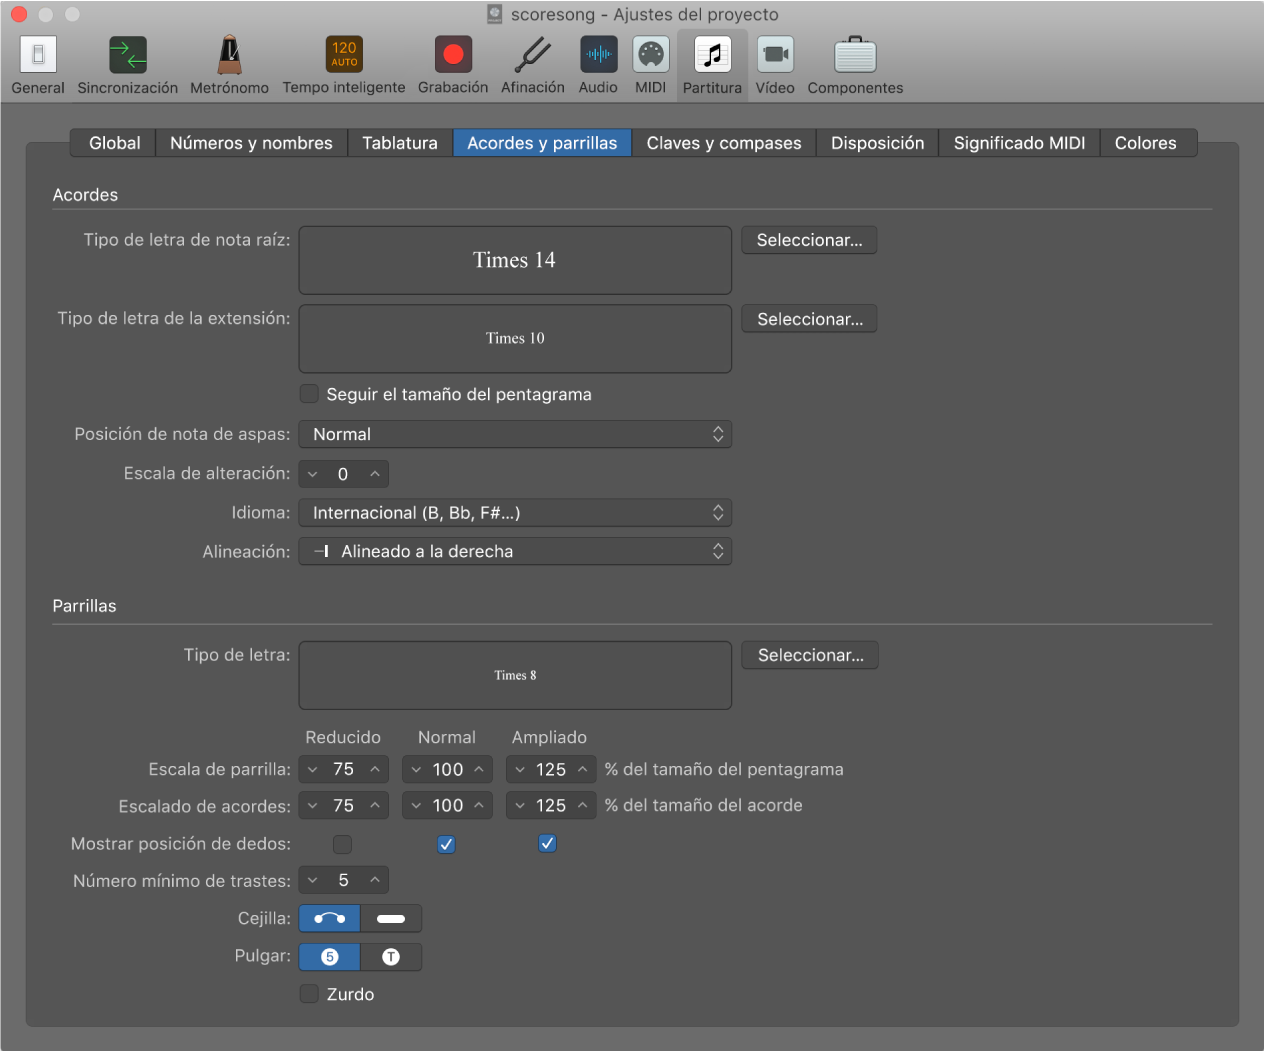Open the Sincronización settings icon
The width and height of the screenshot is (1264, 1051).
click(x=128, y=55)
